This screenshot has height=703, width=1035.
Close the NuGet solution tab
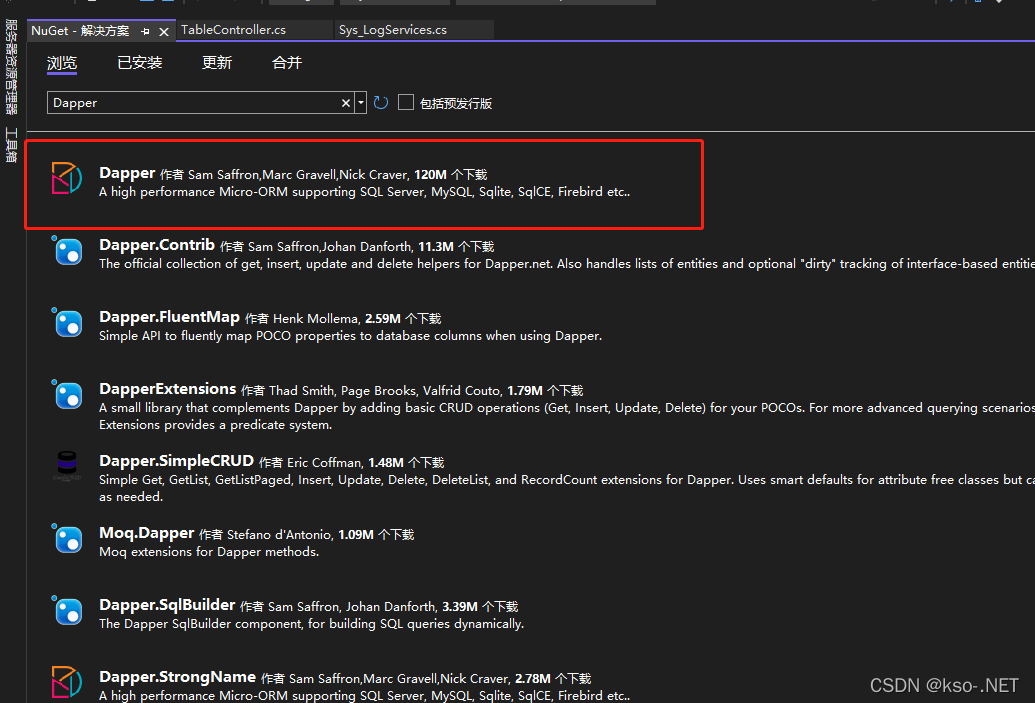click(x=164, y=31)
